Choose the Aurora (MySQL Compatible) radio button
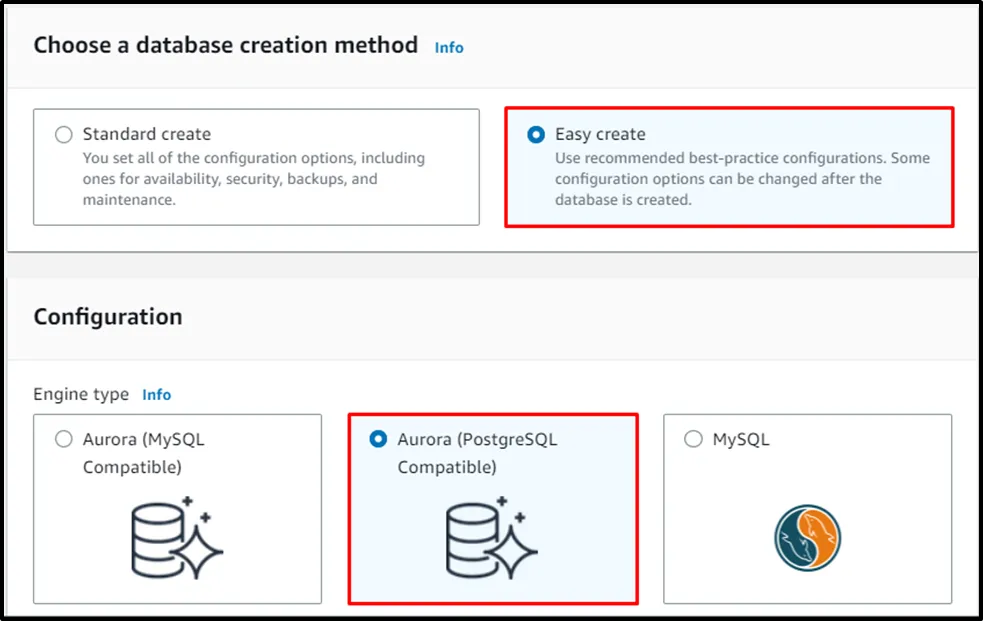 coord(64,439)
